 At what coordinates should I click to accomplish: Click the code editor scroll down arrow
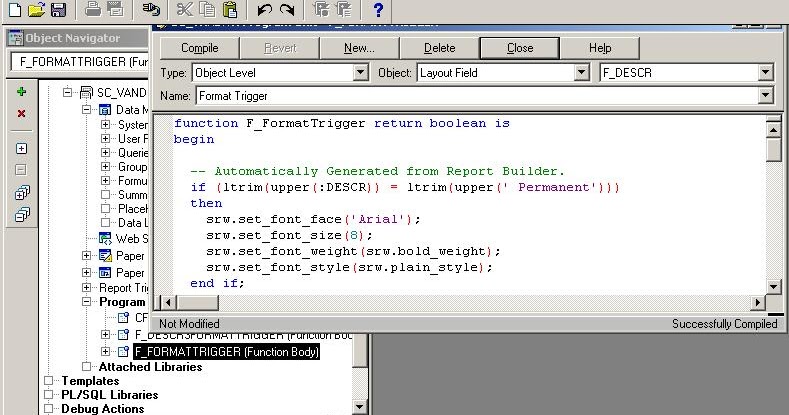(x=773, y=287)
